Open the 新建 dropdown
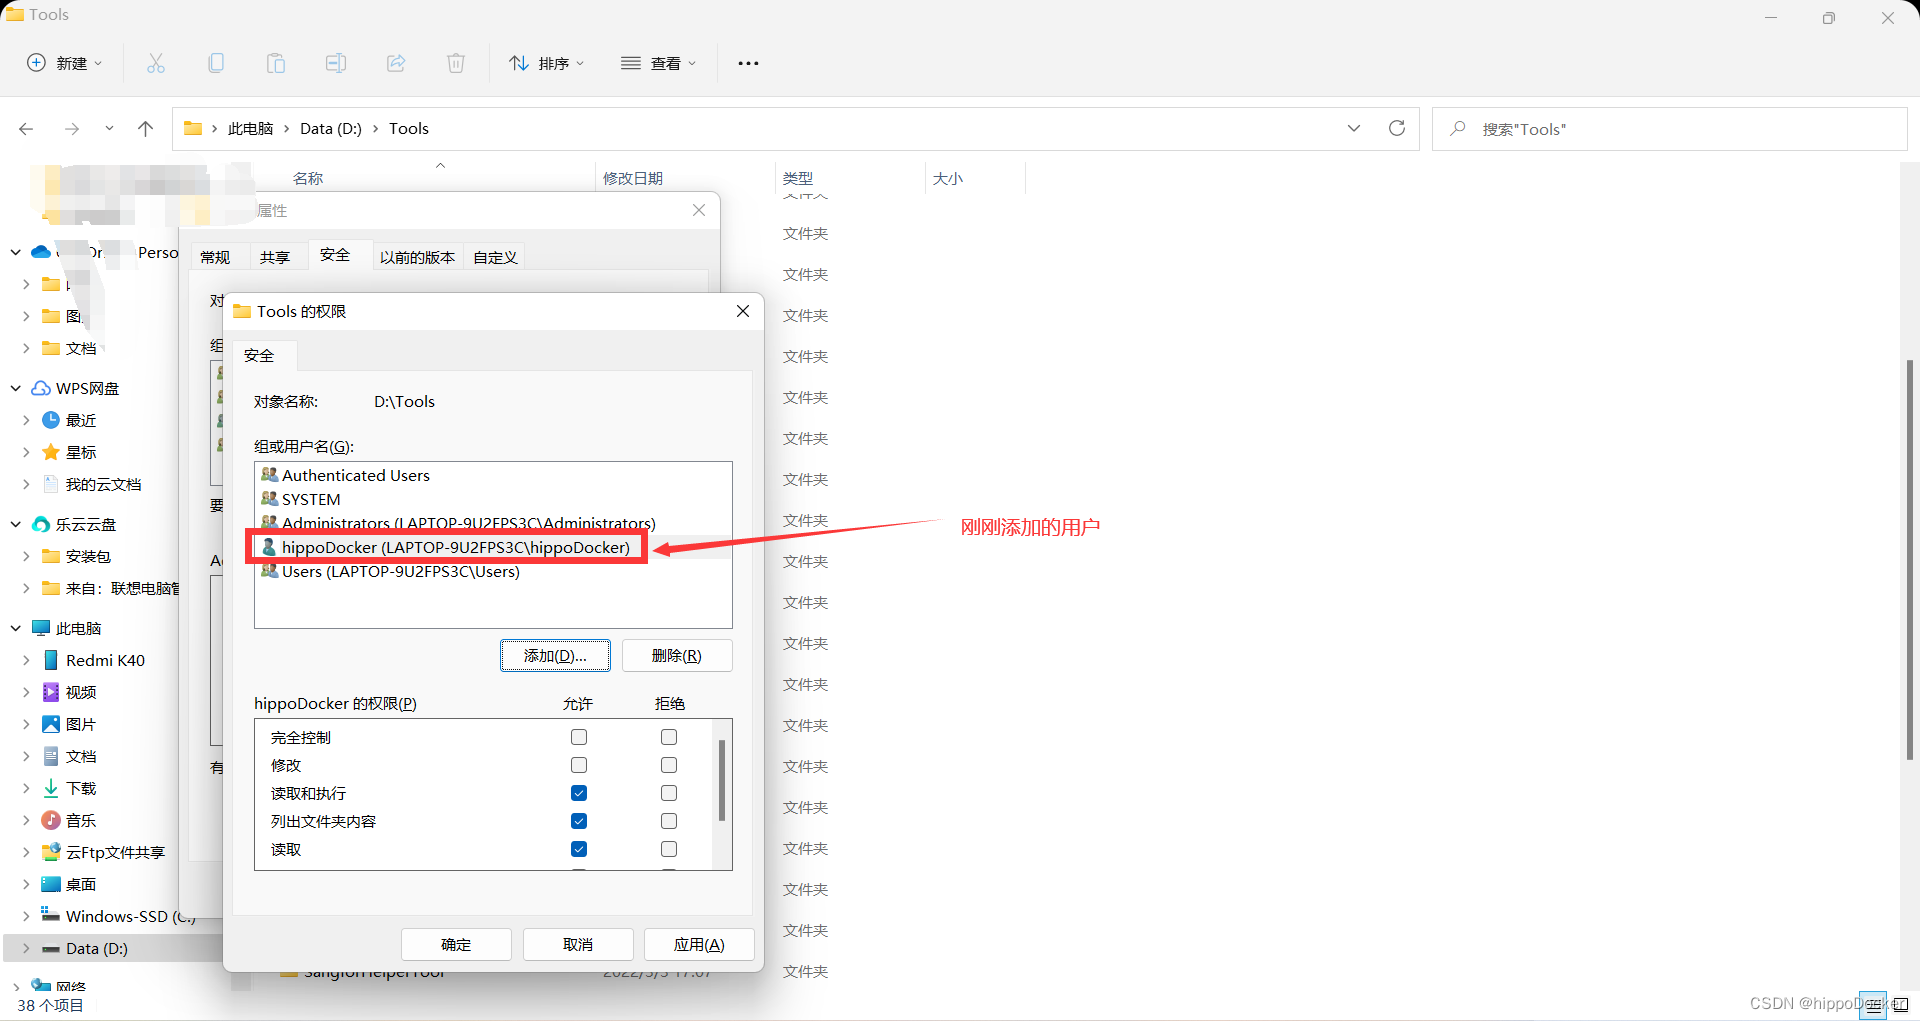 [x=65, y=63]
